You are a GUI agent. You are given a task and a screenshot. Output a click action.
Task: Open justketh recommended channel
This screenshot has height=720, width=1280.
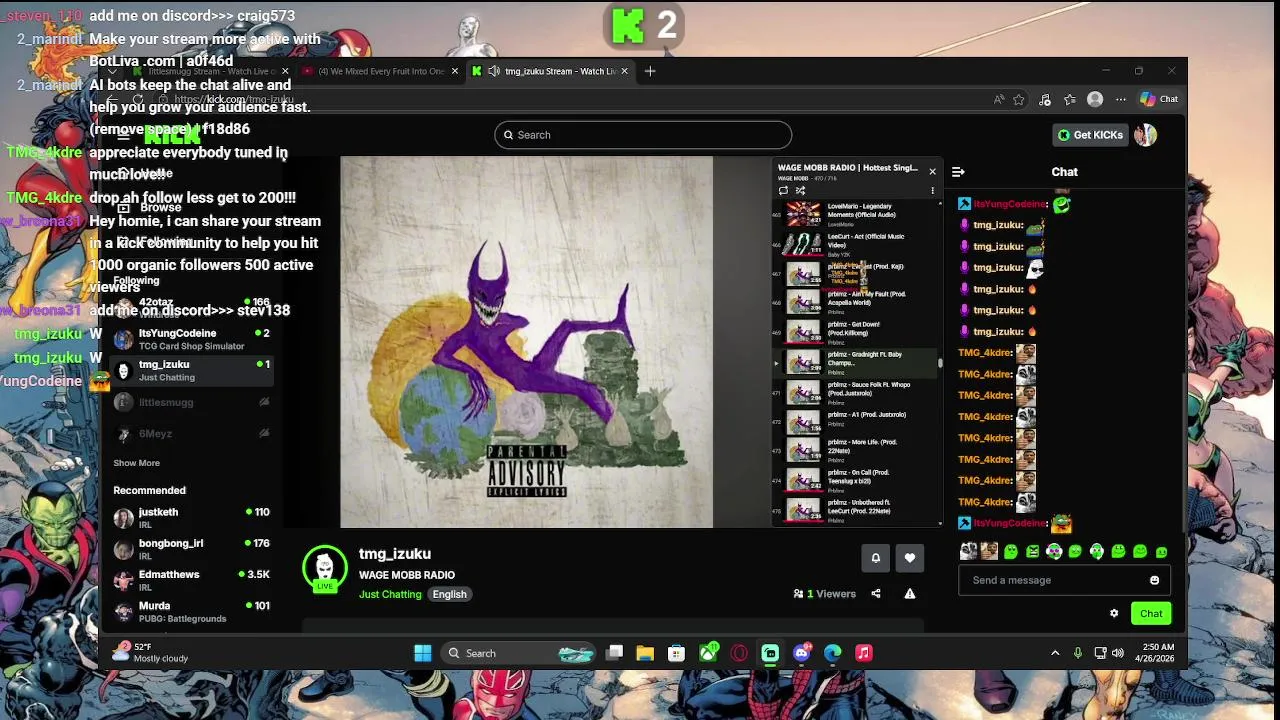192,517
